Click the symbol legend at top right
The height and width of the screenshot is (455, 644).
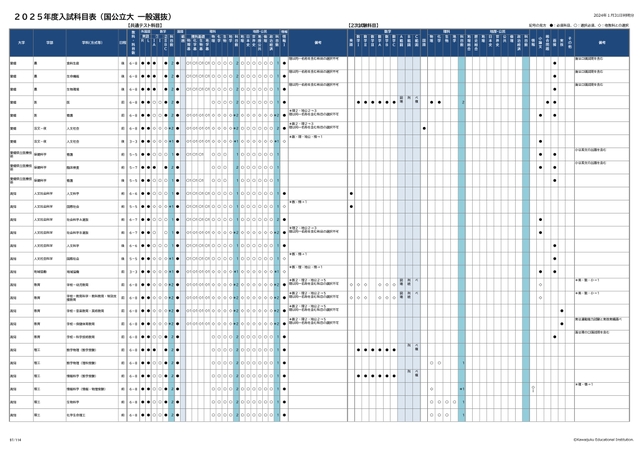pyautogui.click(x=569, y=23)
